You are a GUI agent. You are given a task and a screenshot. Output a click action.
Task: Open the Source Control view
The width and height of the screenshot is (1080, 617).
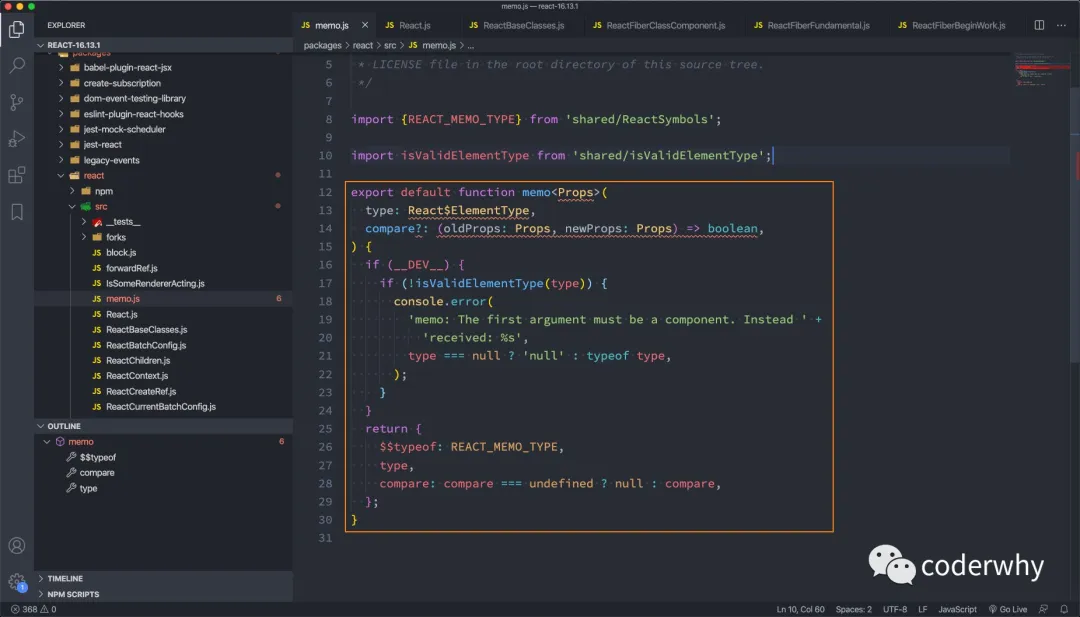[17, 102]
